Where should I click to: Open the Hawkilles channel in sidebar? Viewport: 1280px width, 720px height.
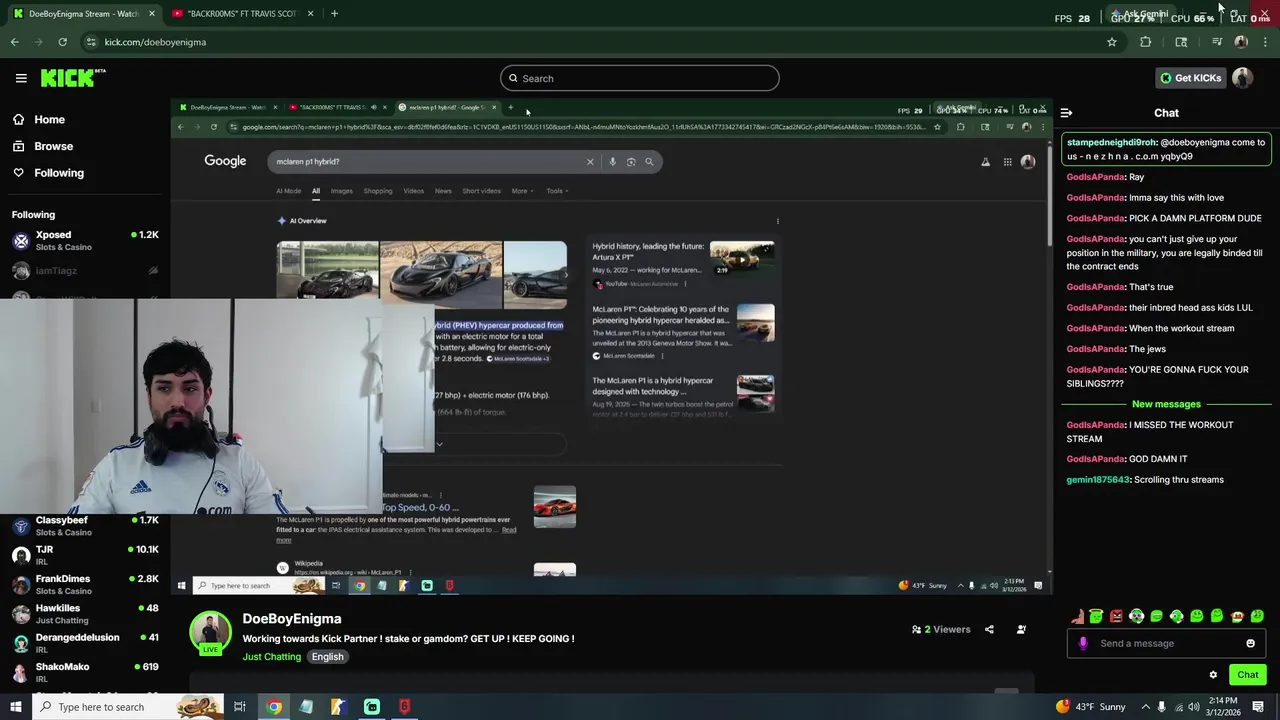tap(85, 613)
